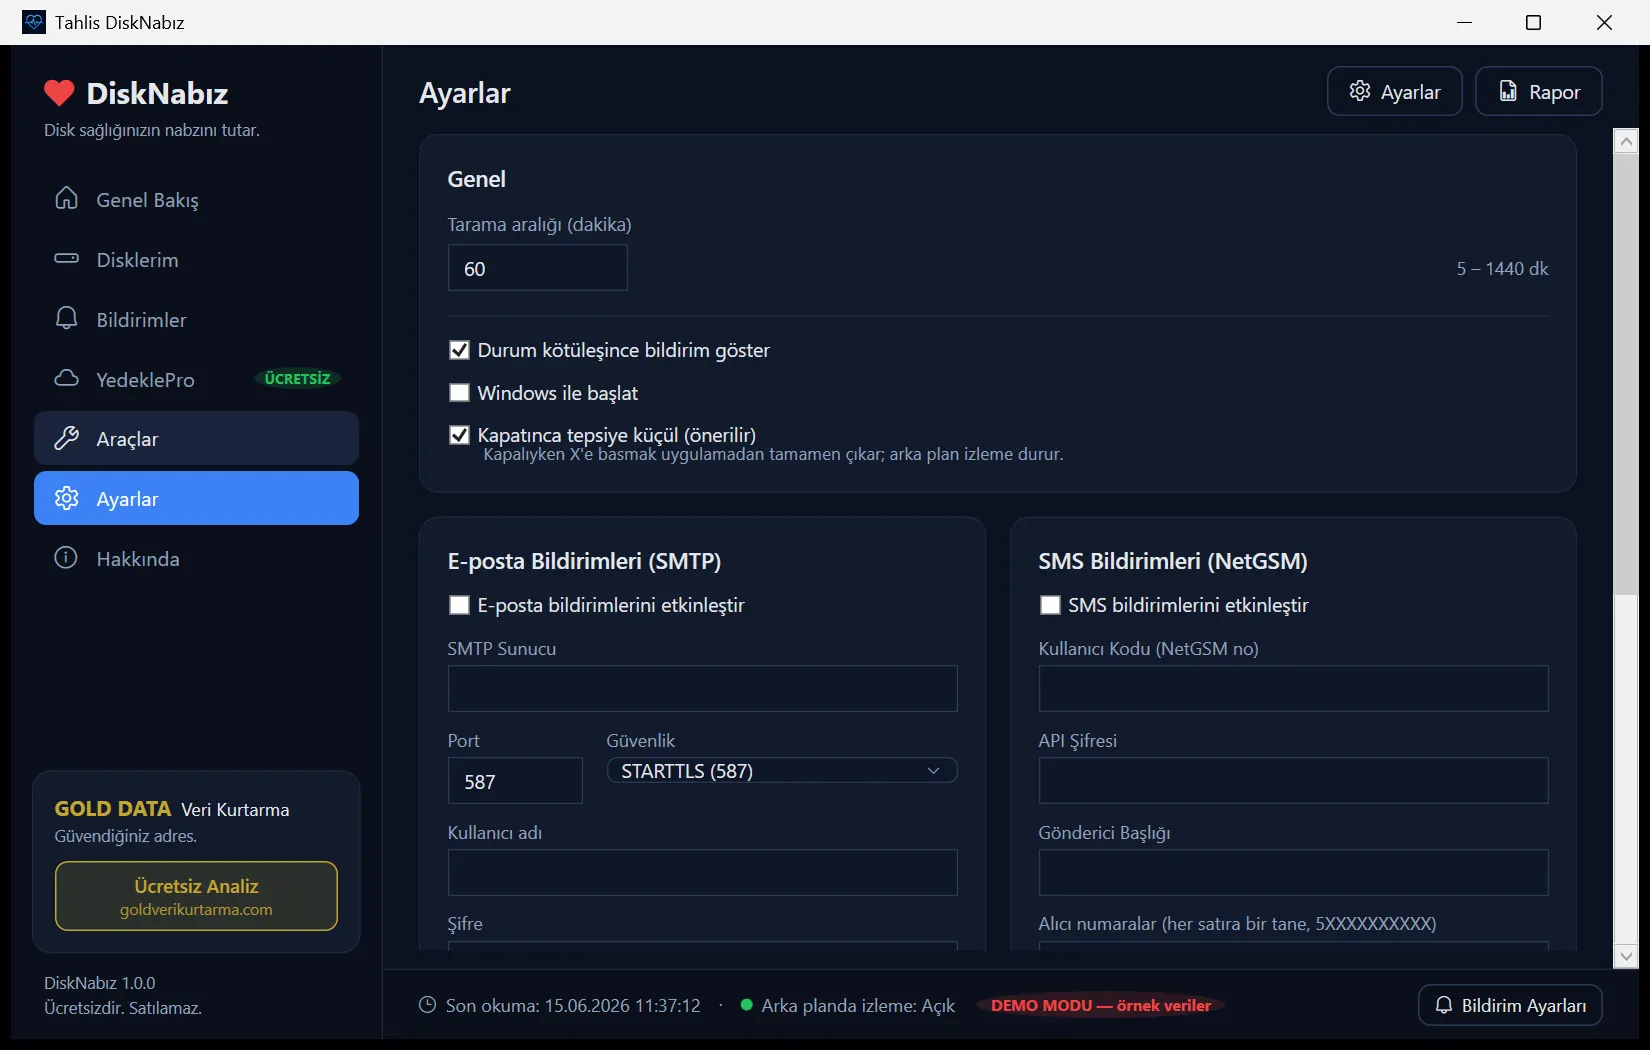This screenshot has height=1050, width=1650.
Task: Click the top-right Ayarlar button
Action: pos(1395,91)
